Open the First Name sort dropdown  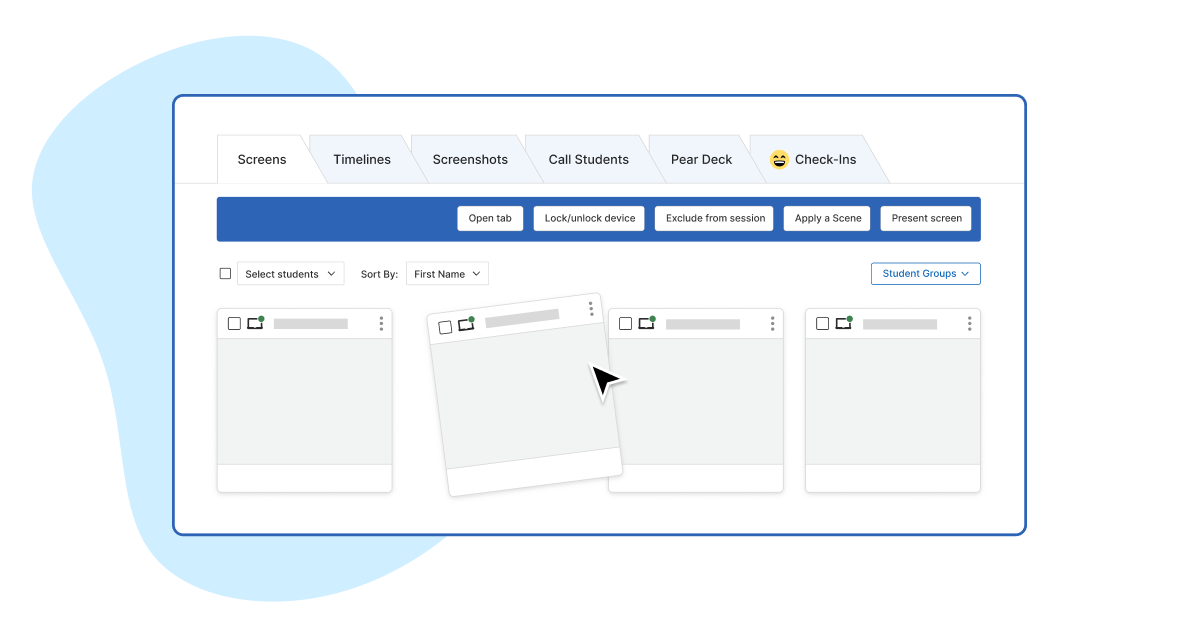[447, 274]
